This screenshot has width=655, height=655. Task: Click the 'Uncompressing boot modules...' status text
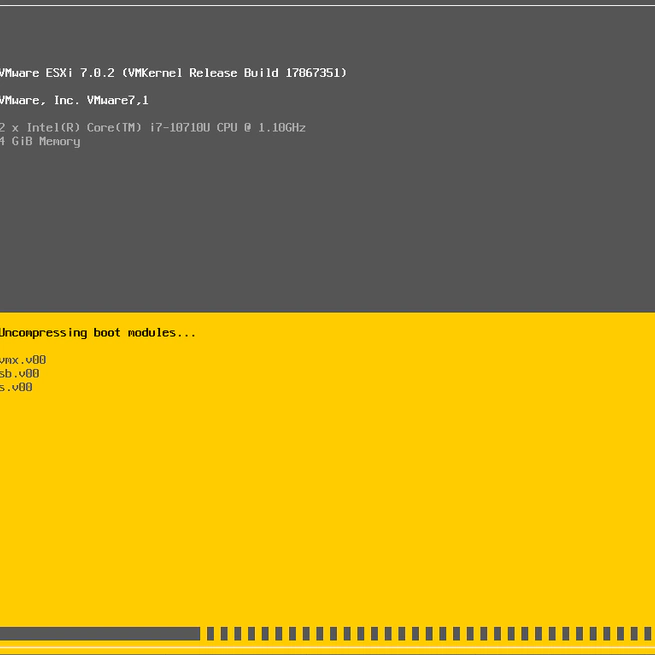click(x=97, y=333)
